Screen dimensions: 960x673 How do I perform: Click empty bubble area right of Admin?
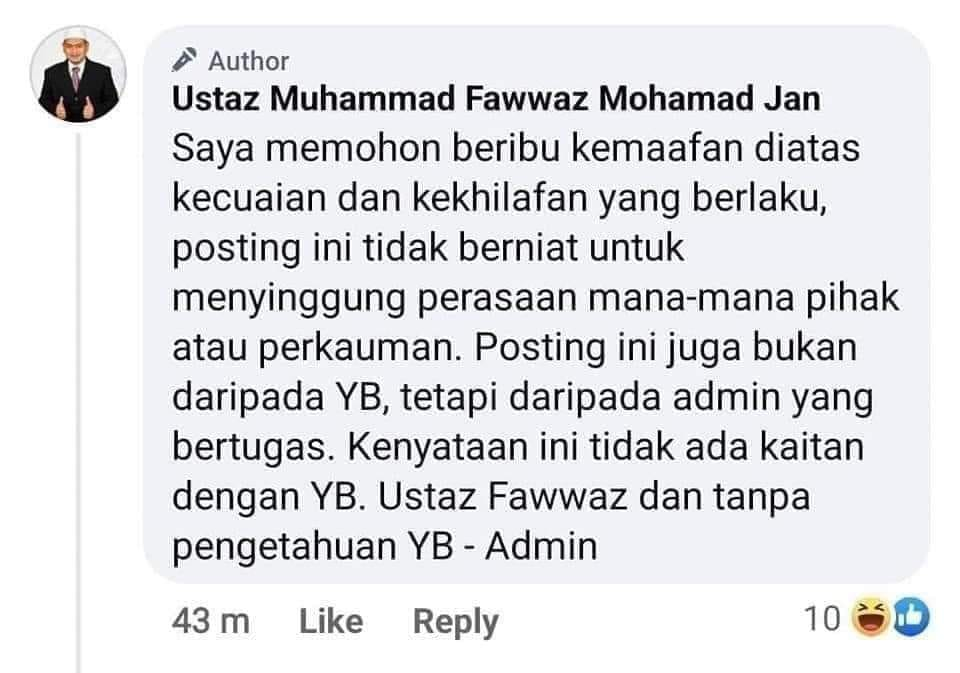[759, 547]
